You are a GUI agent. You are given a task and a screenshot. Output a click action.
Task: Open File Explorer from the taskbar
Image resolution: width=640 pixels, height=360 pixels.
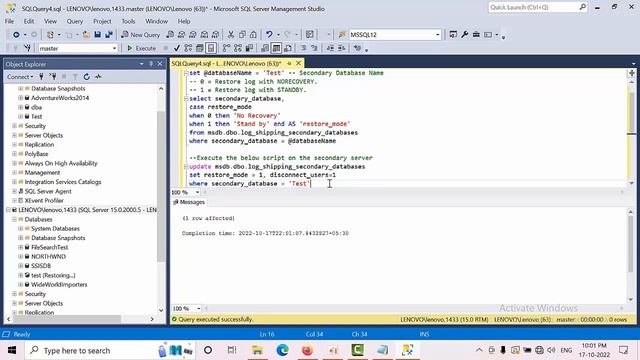[257, 350]
